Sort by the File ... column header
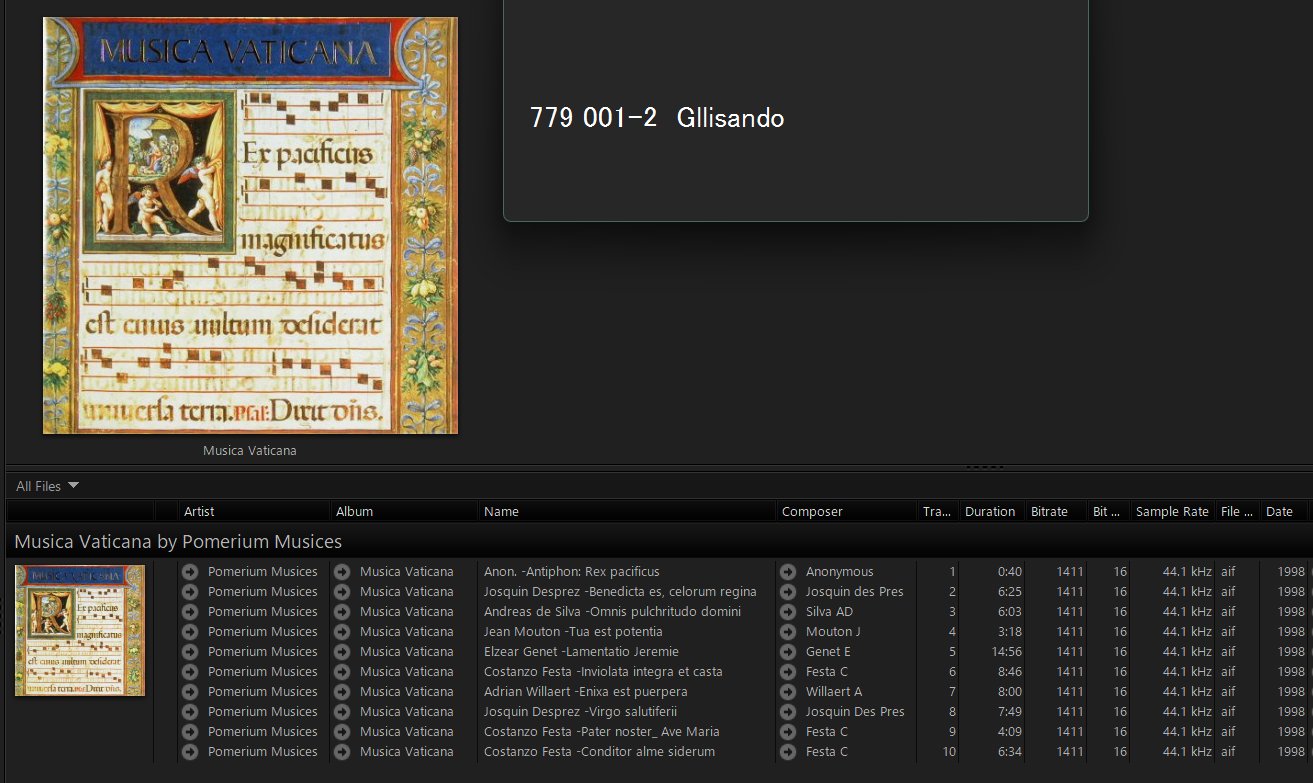Image resolution: width=1313 pixels, height=783 pixels. [x=1237, y=511]
